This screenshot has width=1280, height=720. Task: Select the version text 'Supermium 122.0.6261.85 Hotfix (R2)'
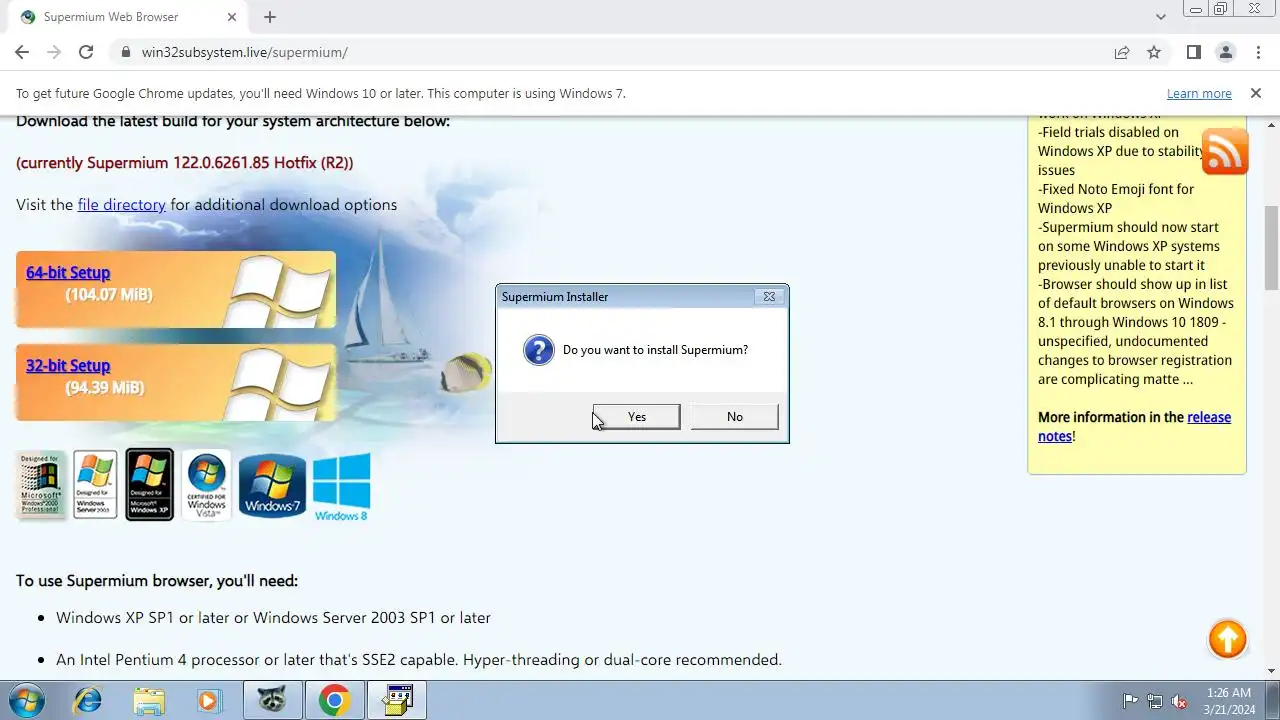point(218,162)
